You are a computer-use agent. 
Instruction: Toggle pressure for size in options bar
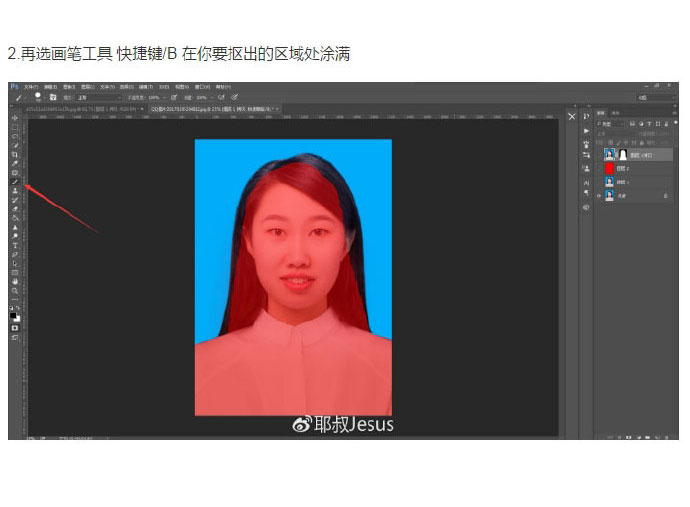click(x=235, y=97)
